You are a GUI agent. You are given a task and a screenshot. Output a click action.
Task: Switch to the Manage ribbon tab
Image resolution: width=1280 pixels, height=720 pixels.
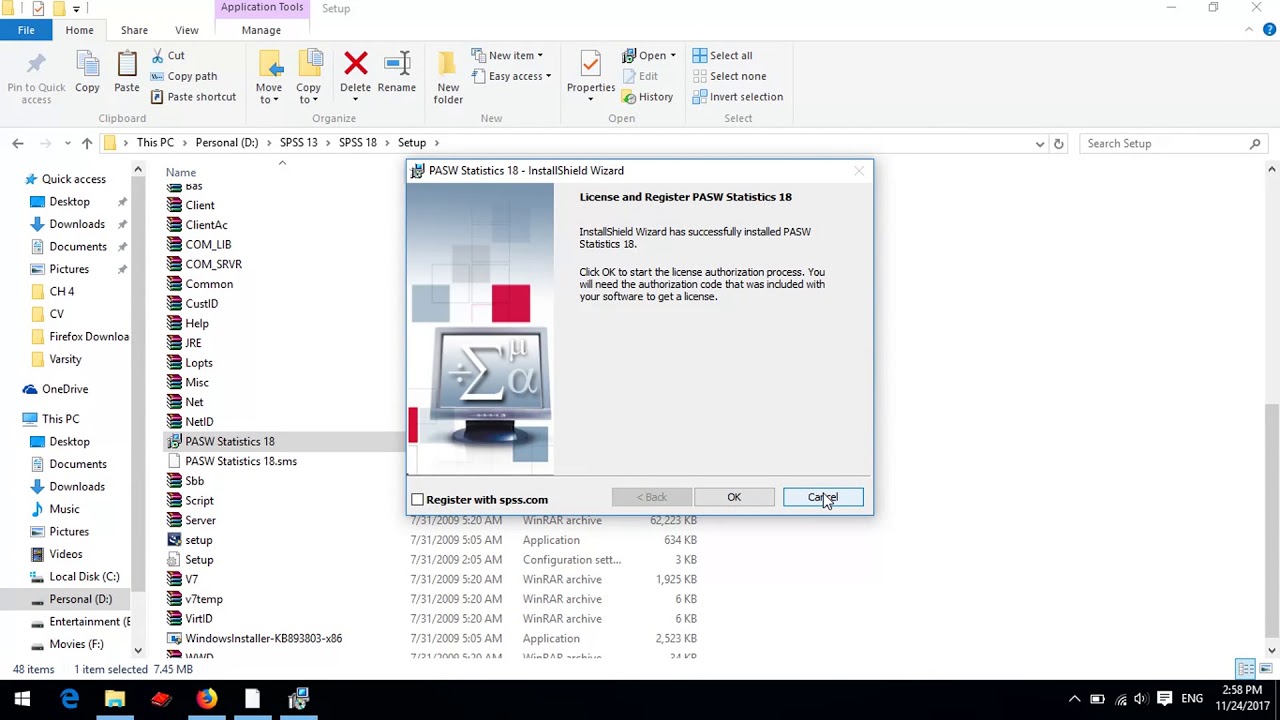point(261,30)
